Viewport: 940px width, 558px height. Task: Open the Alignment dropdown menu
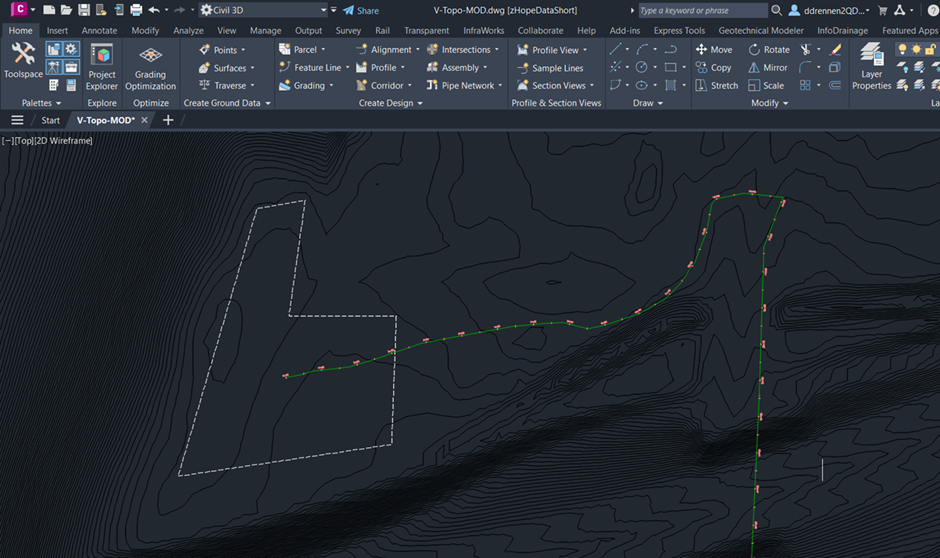390,49
